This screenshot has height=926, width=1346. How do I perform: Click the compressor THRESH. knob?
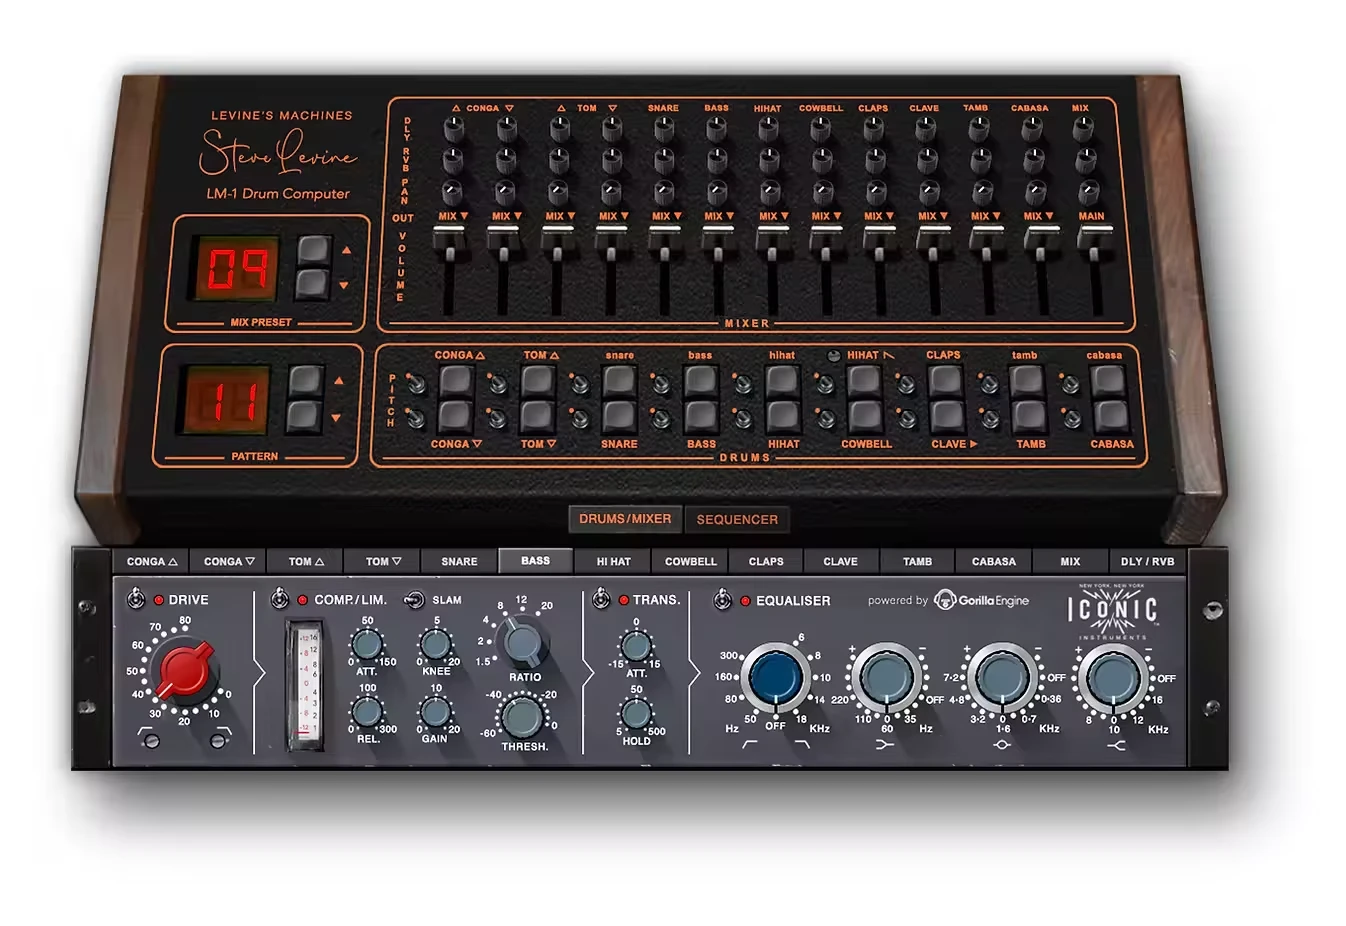click(x=521, y=717)
